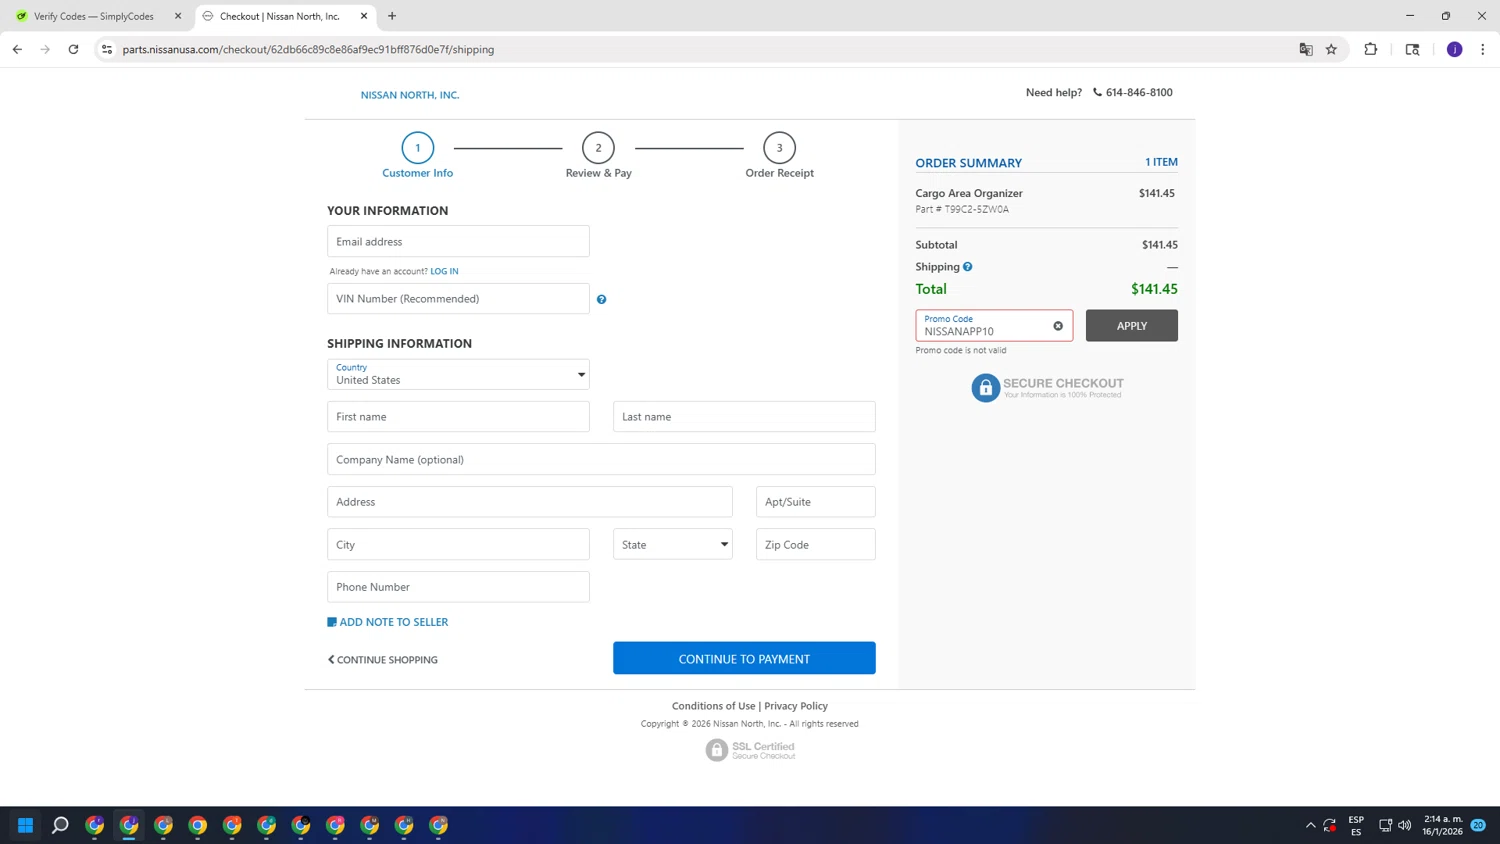This screenshot has width=1500, height=844.
Task: Open the Chrome three-dot menu
Action: 1482,49
